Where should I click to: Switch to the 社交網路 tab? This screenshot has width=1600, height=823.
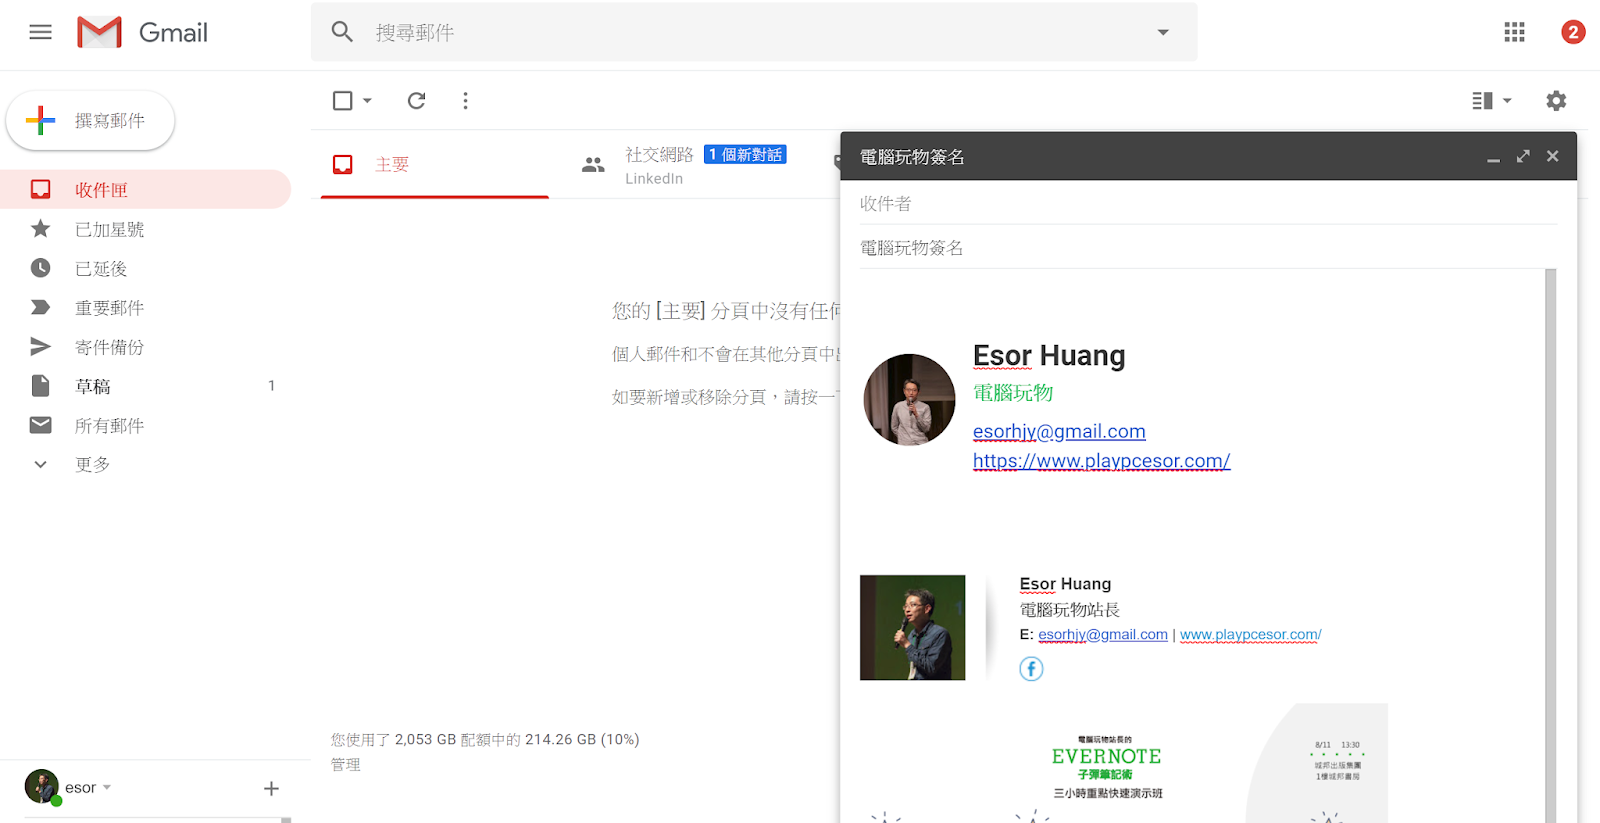click(659, 155)
